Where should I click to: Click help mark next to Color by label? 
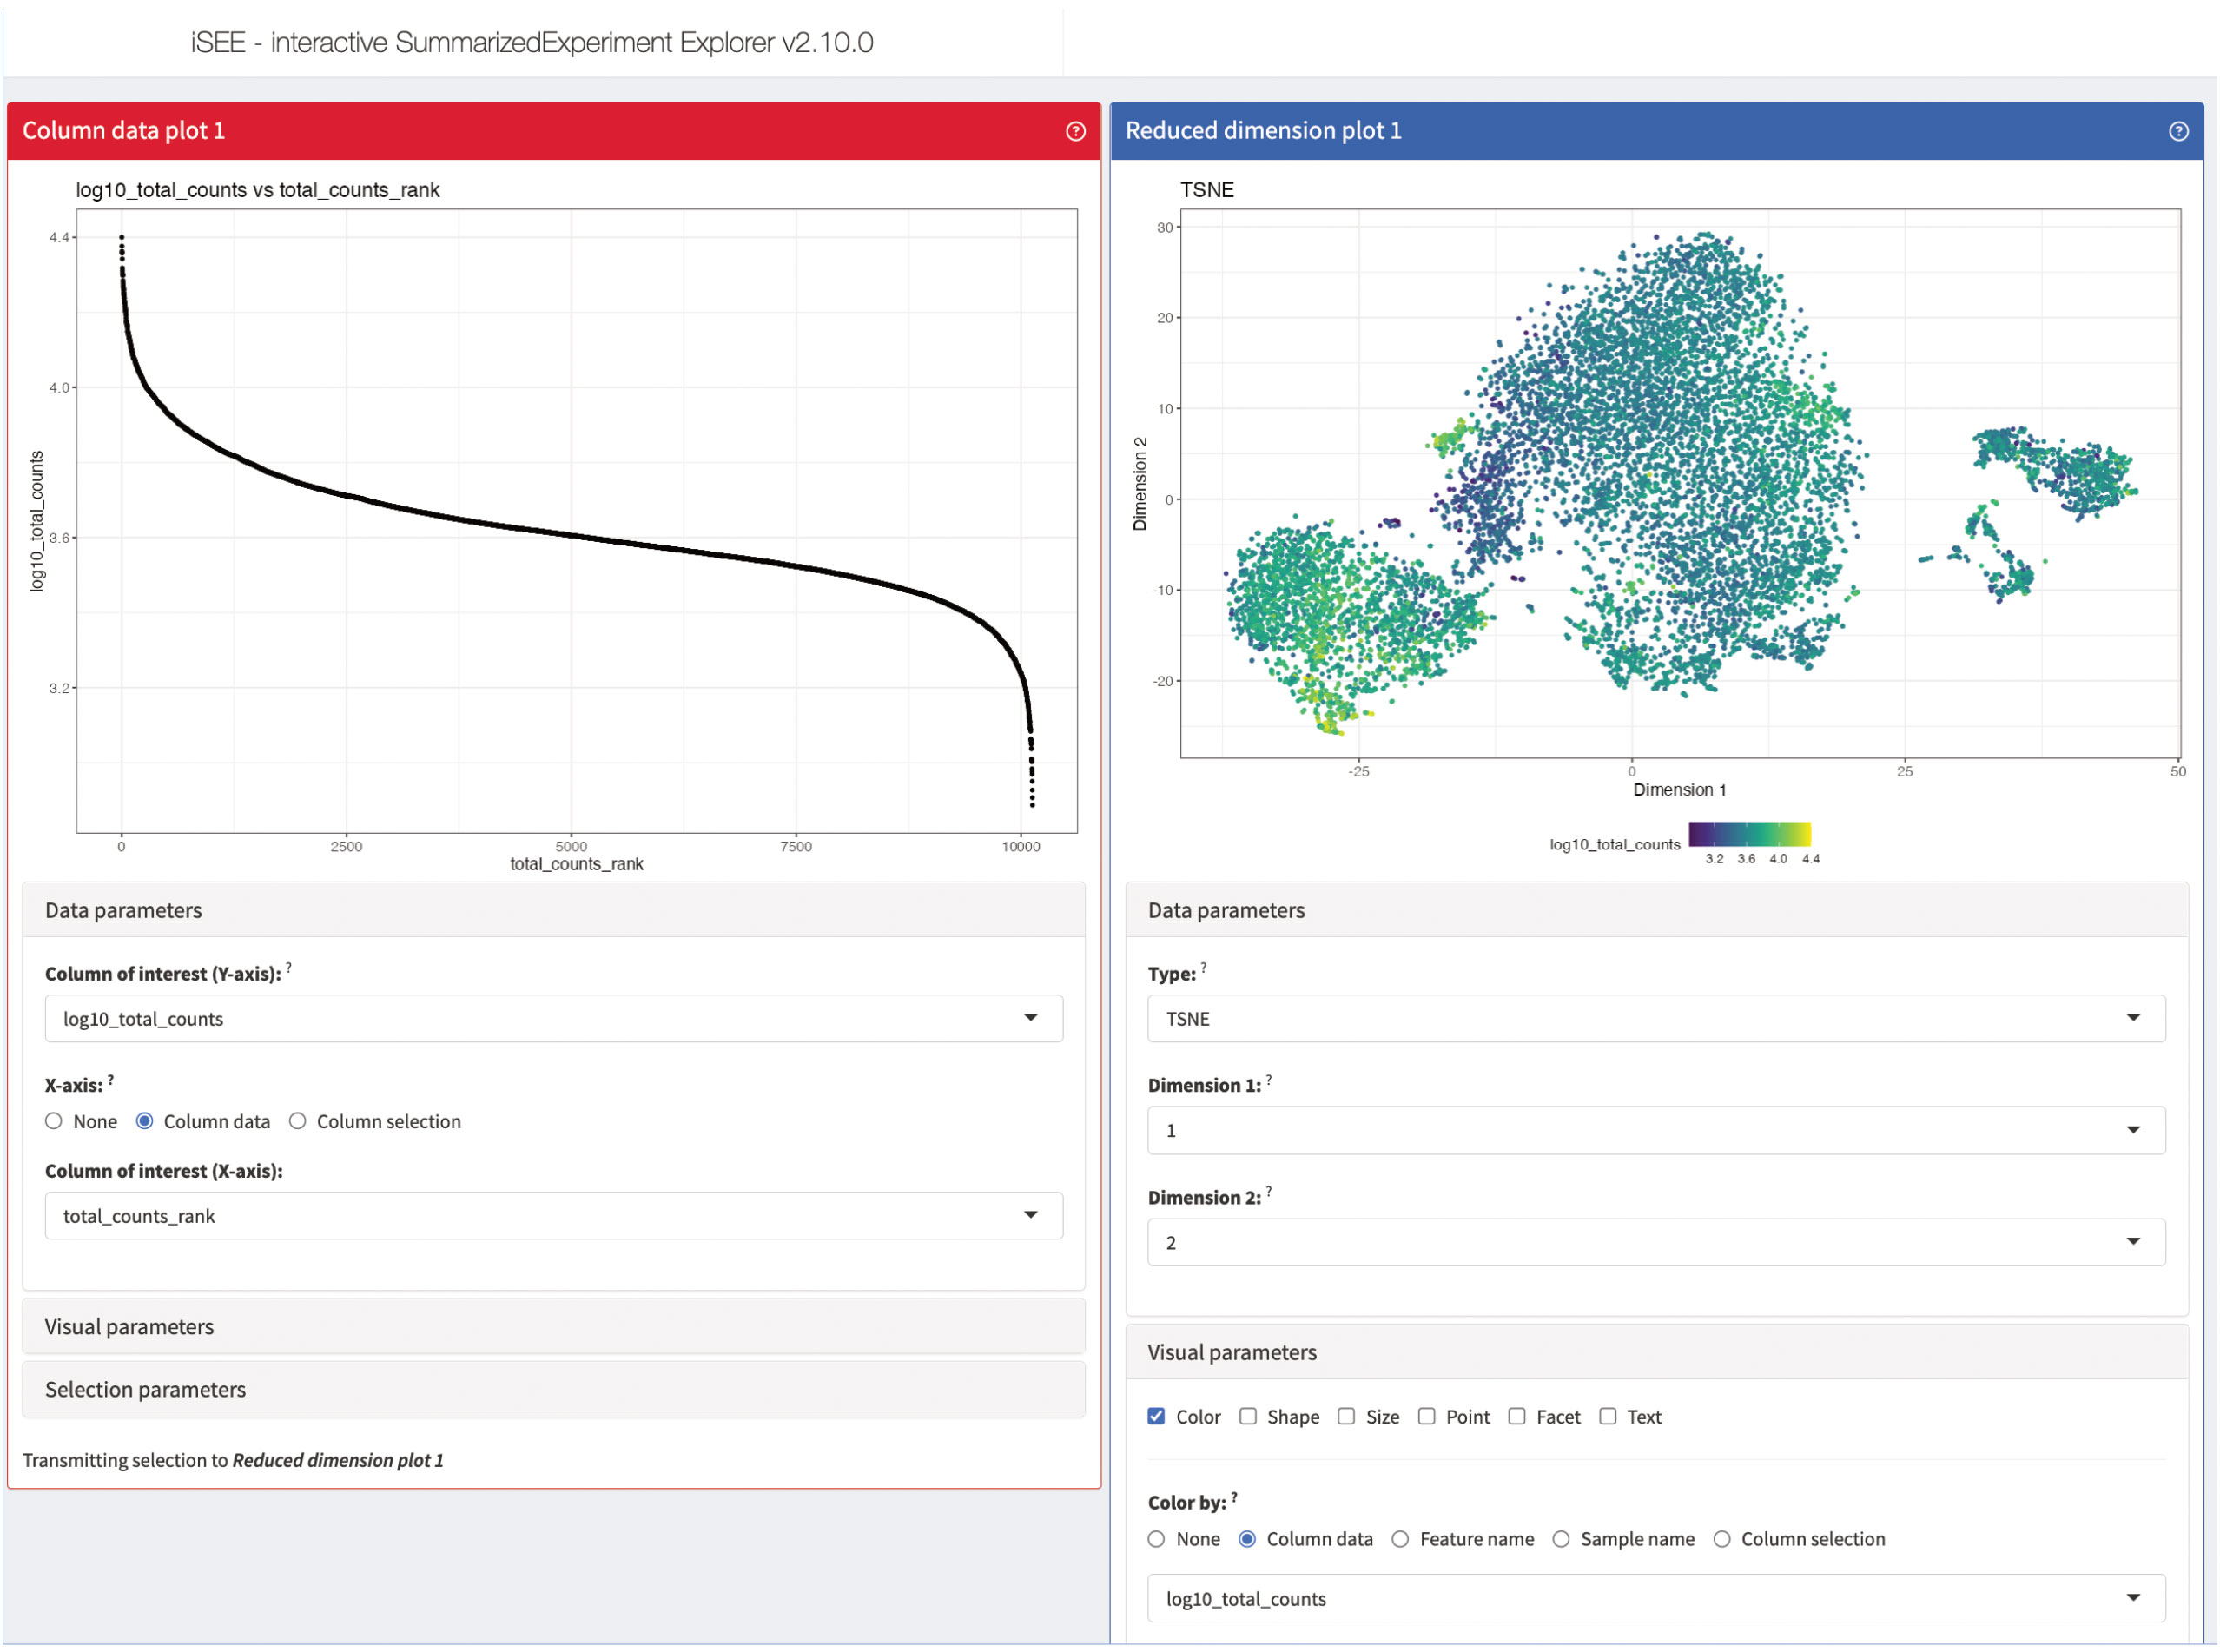[x=1235, y=1497]
